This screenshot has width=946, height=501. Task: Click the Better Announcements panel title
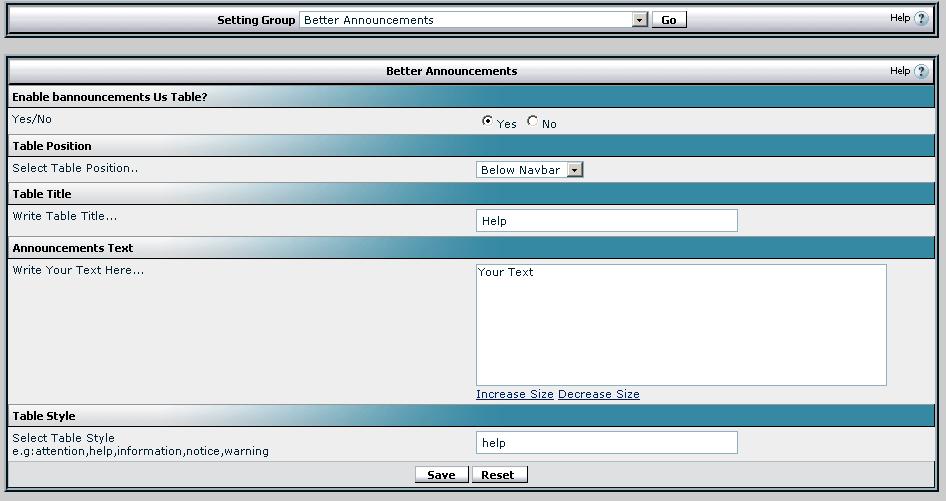point(451,71)
